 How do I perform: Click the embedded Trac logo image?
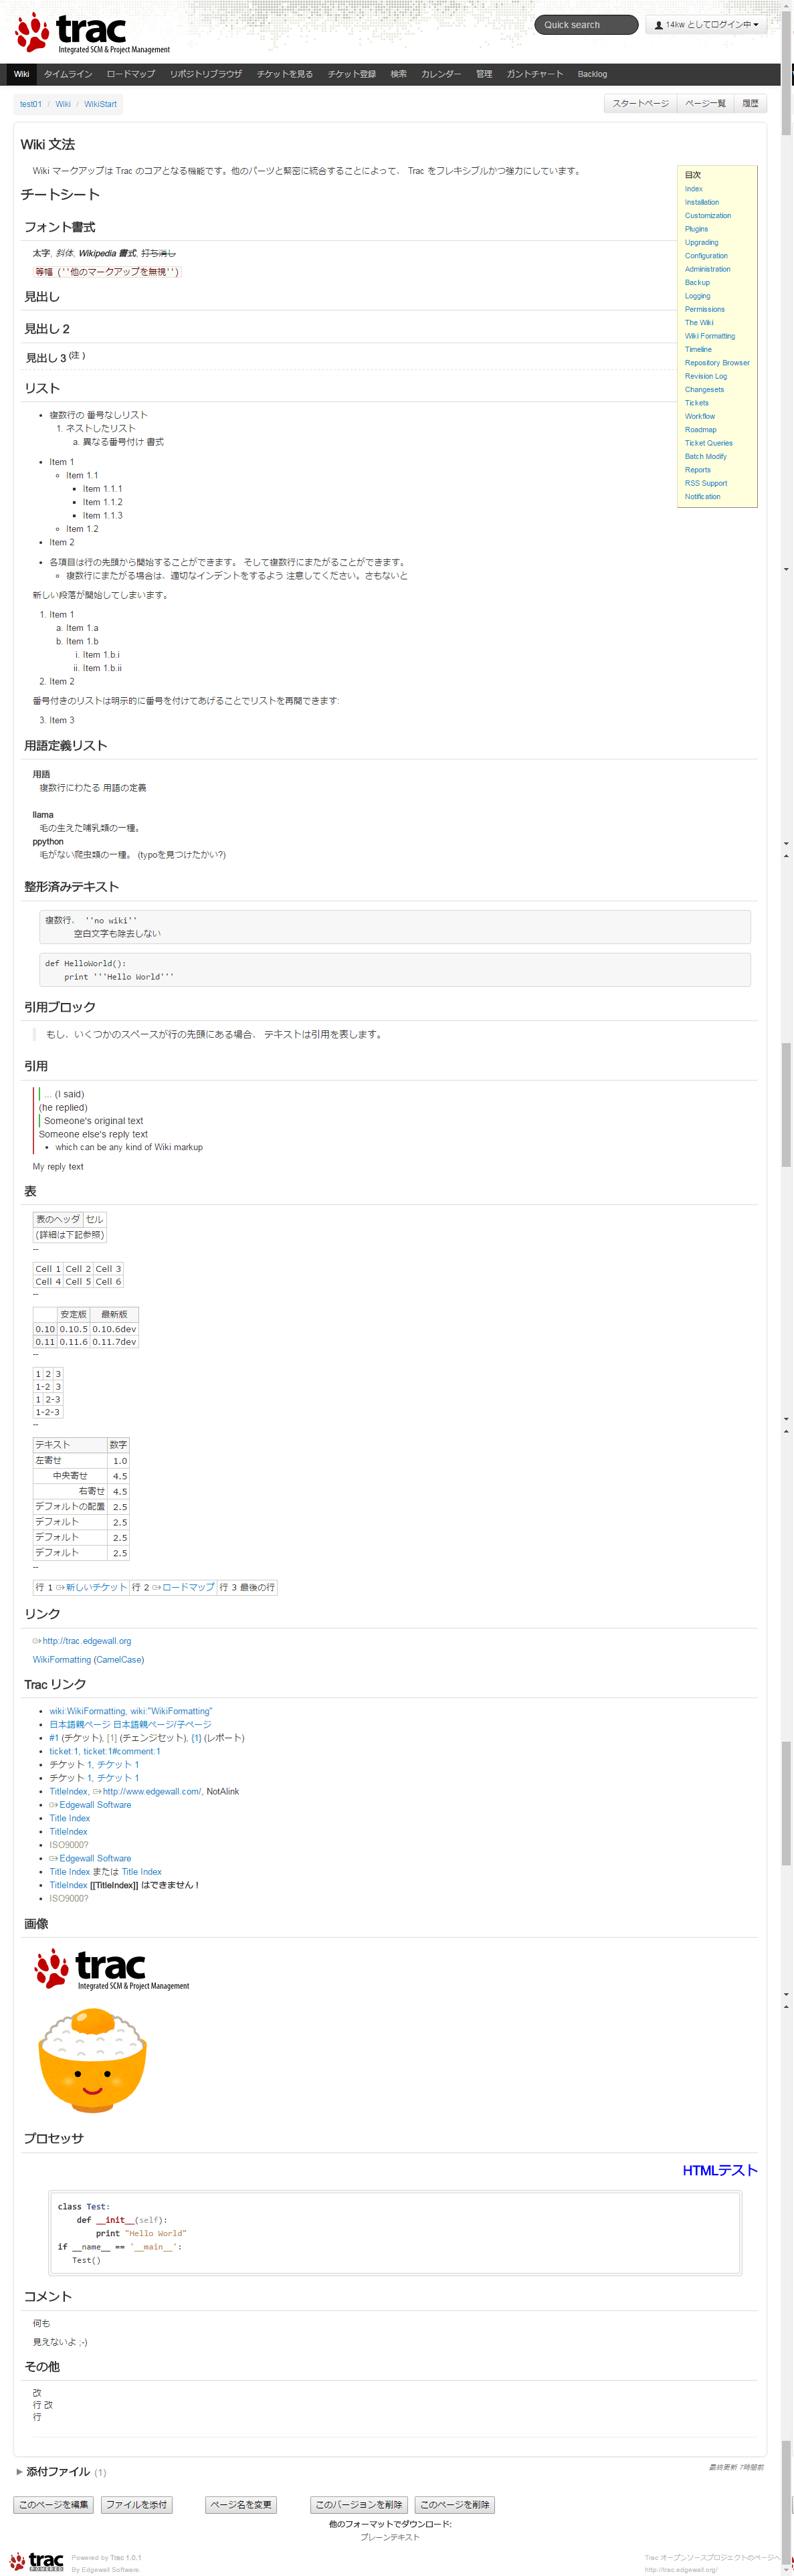click(x=112, y=1969)
